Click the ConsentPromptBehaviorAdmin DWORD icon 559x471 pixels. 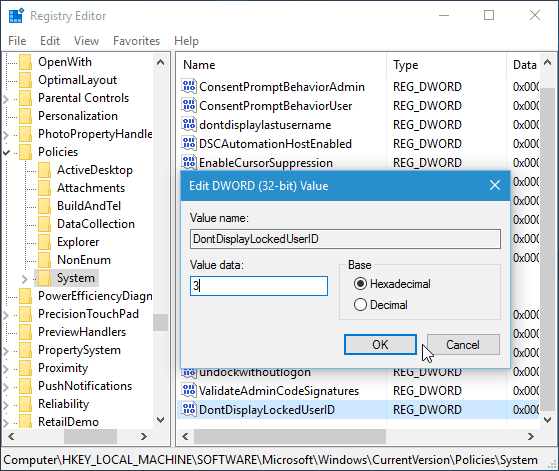189,87
